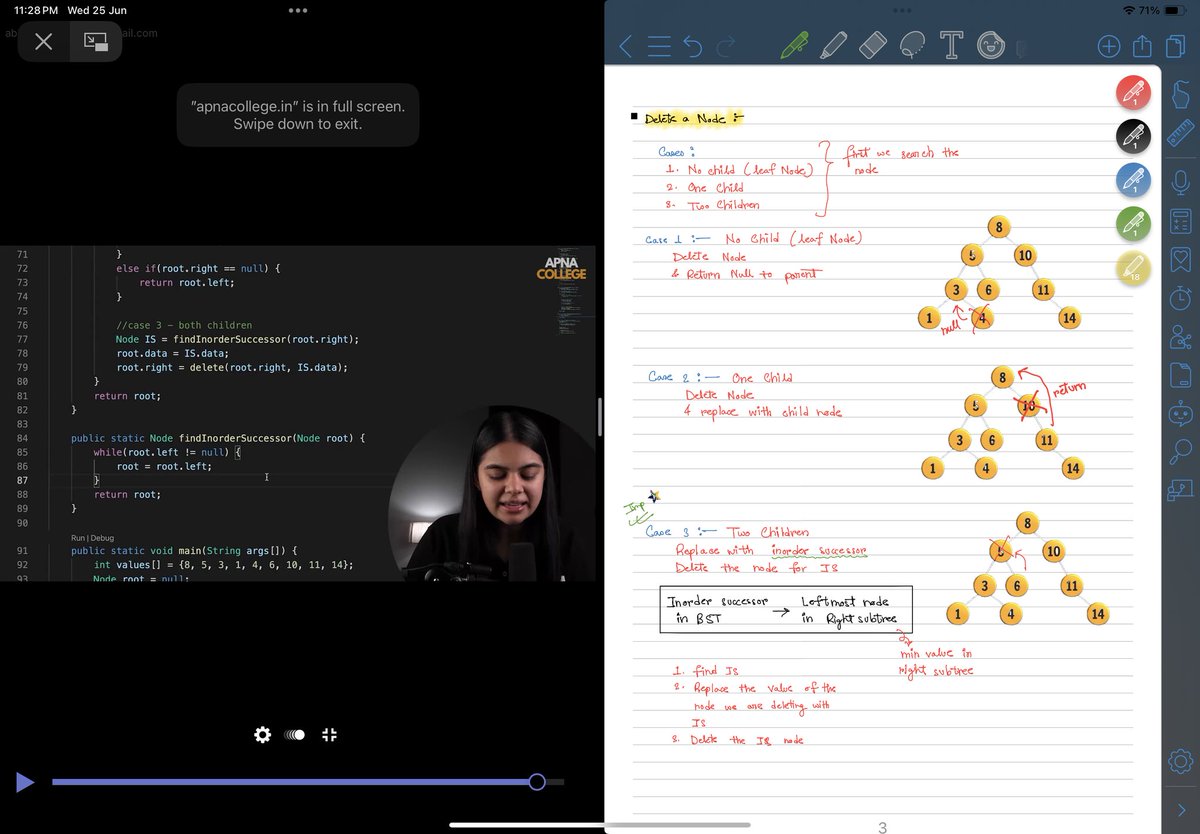Tap the Wi-Fi status icon
This screenshot has width=1200, height=834.
1130,10
